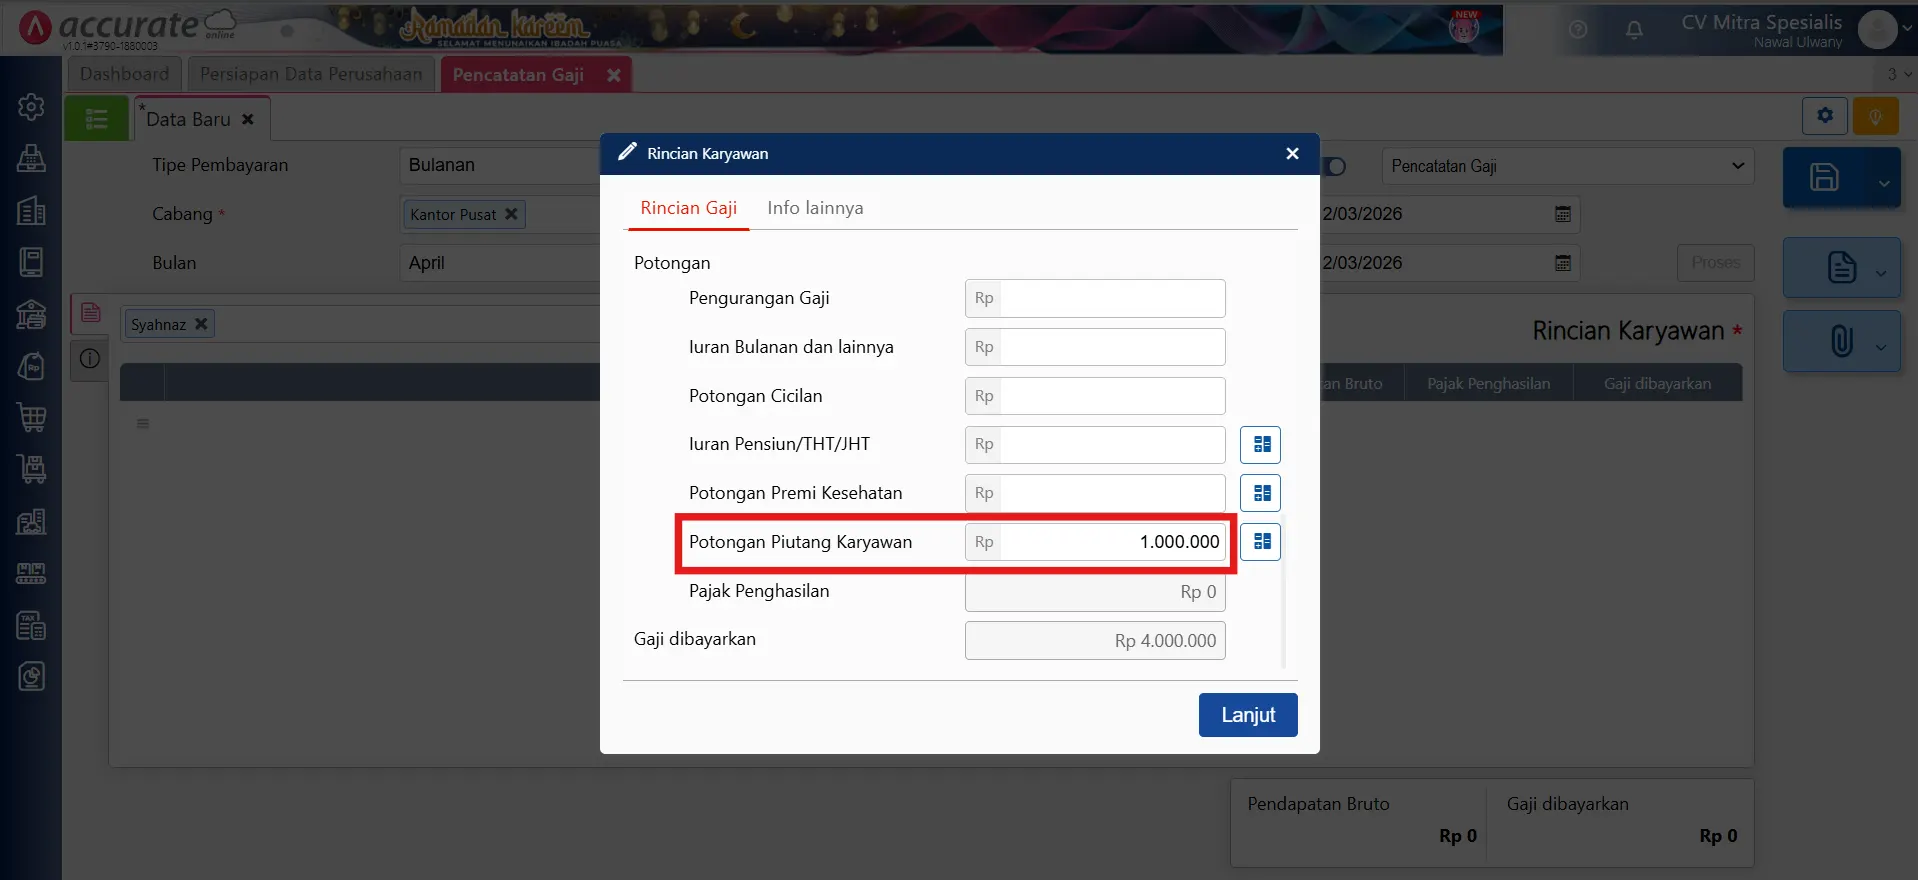Open the cash register module in sidebar
Image resolution: width=1918 pixels, height=880 pixels.
coord(31,158)
